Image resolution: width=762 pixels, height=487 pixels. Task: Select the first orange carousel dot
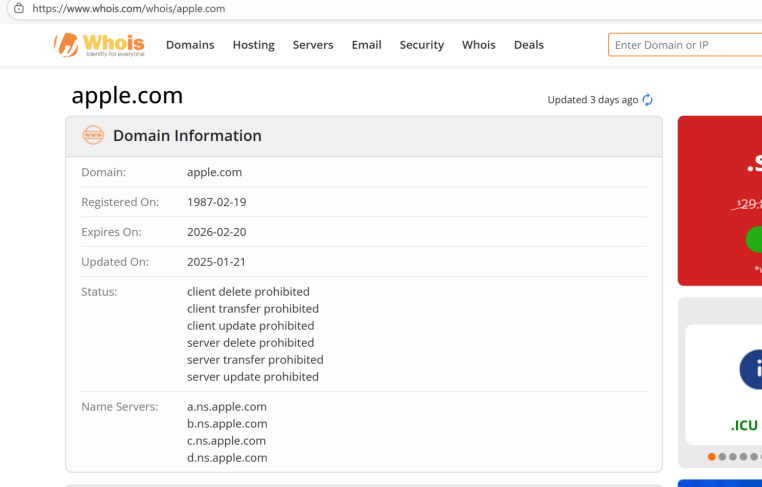(x=712, y=457)
